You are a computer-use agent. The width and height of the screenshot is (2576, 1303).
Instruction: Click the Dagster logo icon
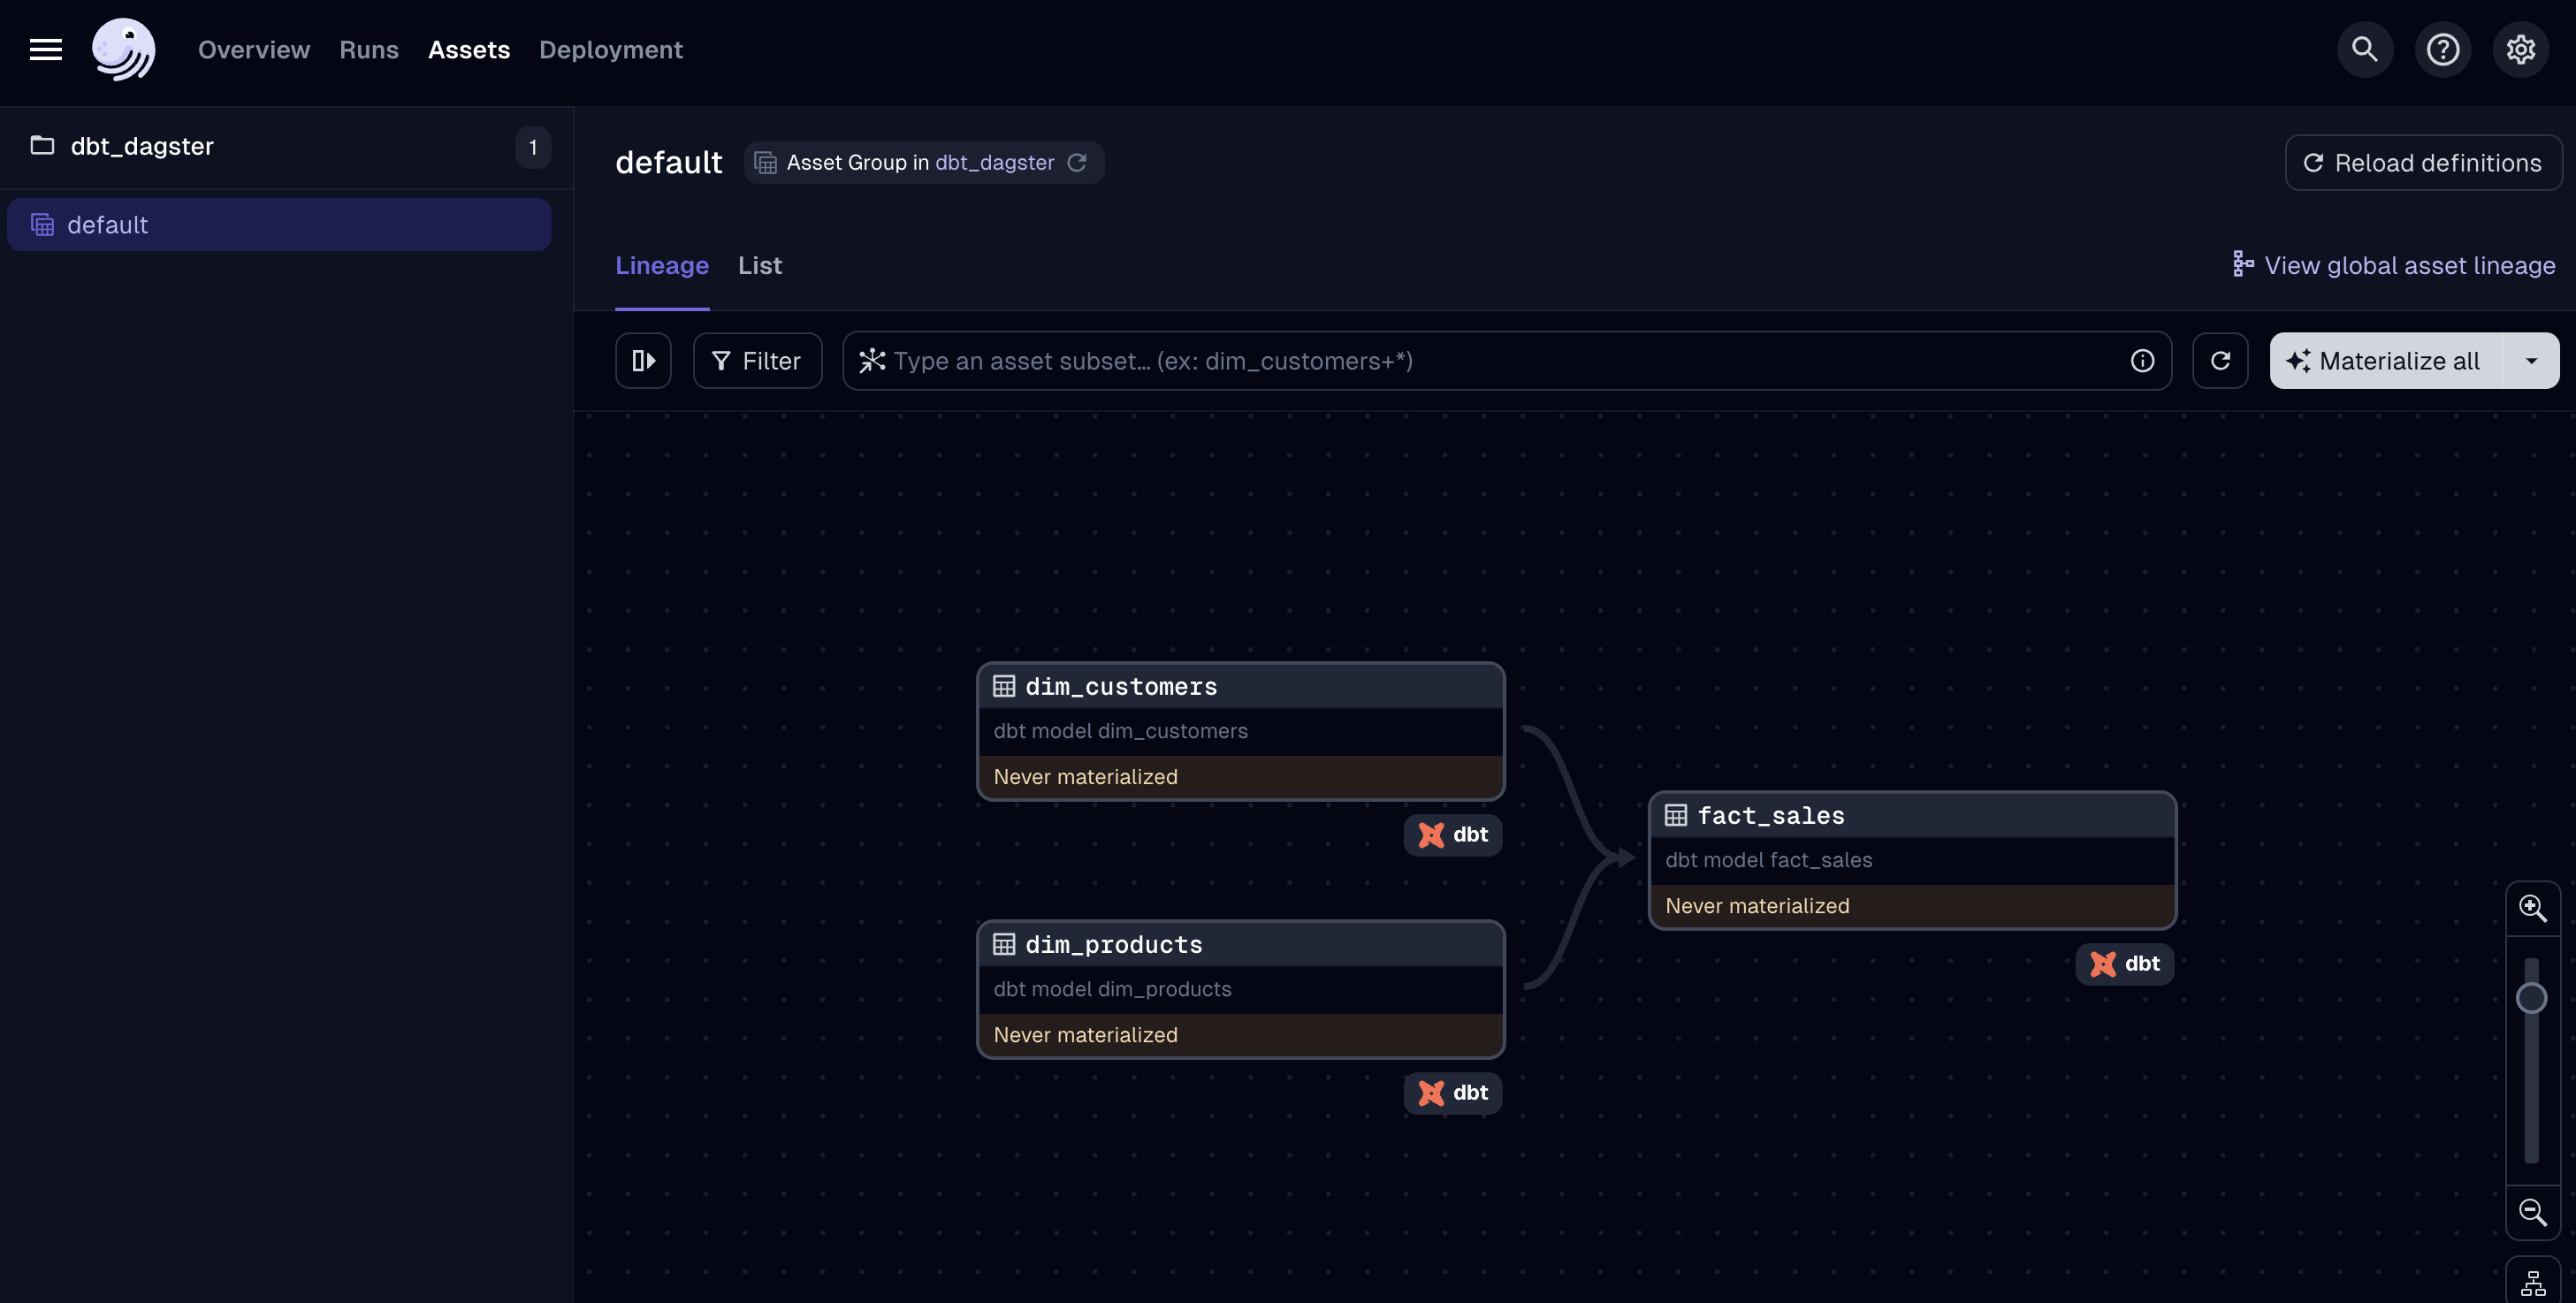(123, 49)
